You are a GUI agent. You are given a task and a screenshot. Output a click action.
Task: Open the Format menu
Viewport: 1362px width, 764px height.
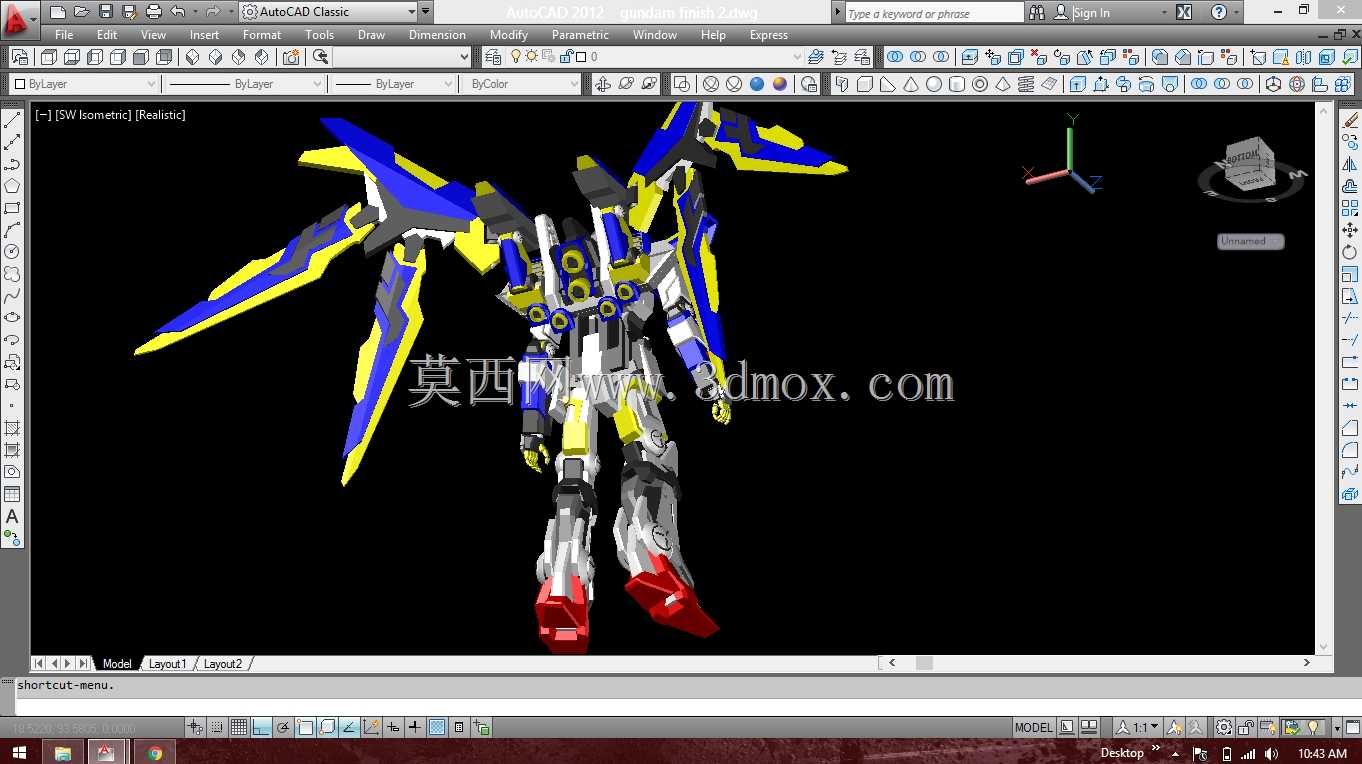[262, 35]
